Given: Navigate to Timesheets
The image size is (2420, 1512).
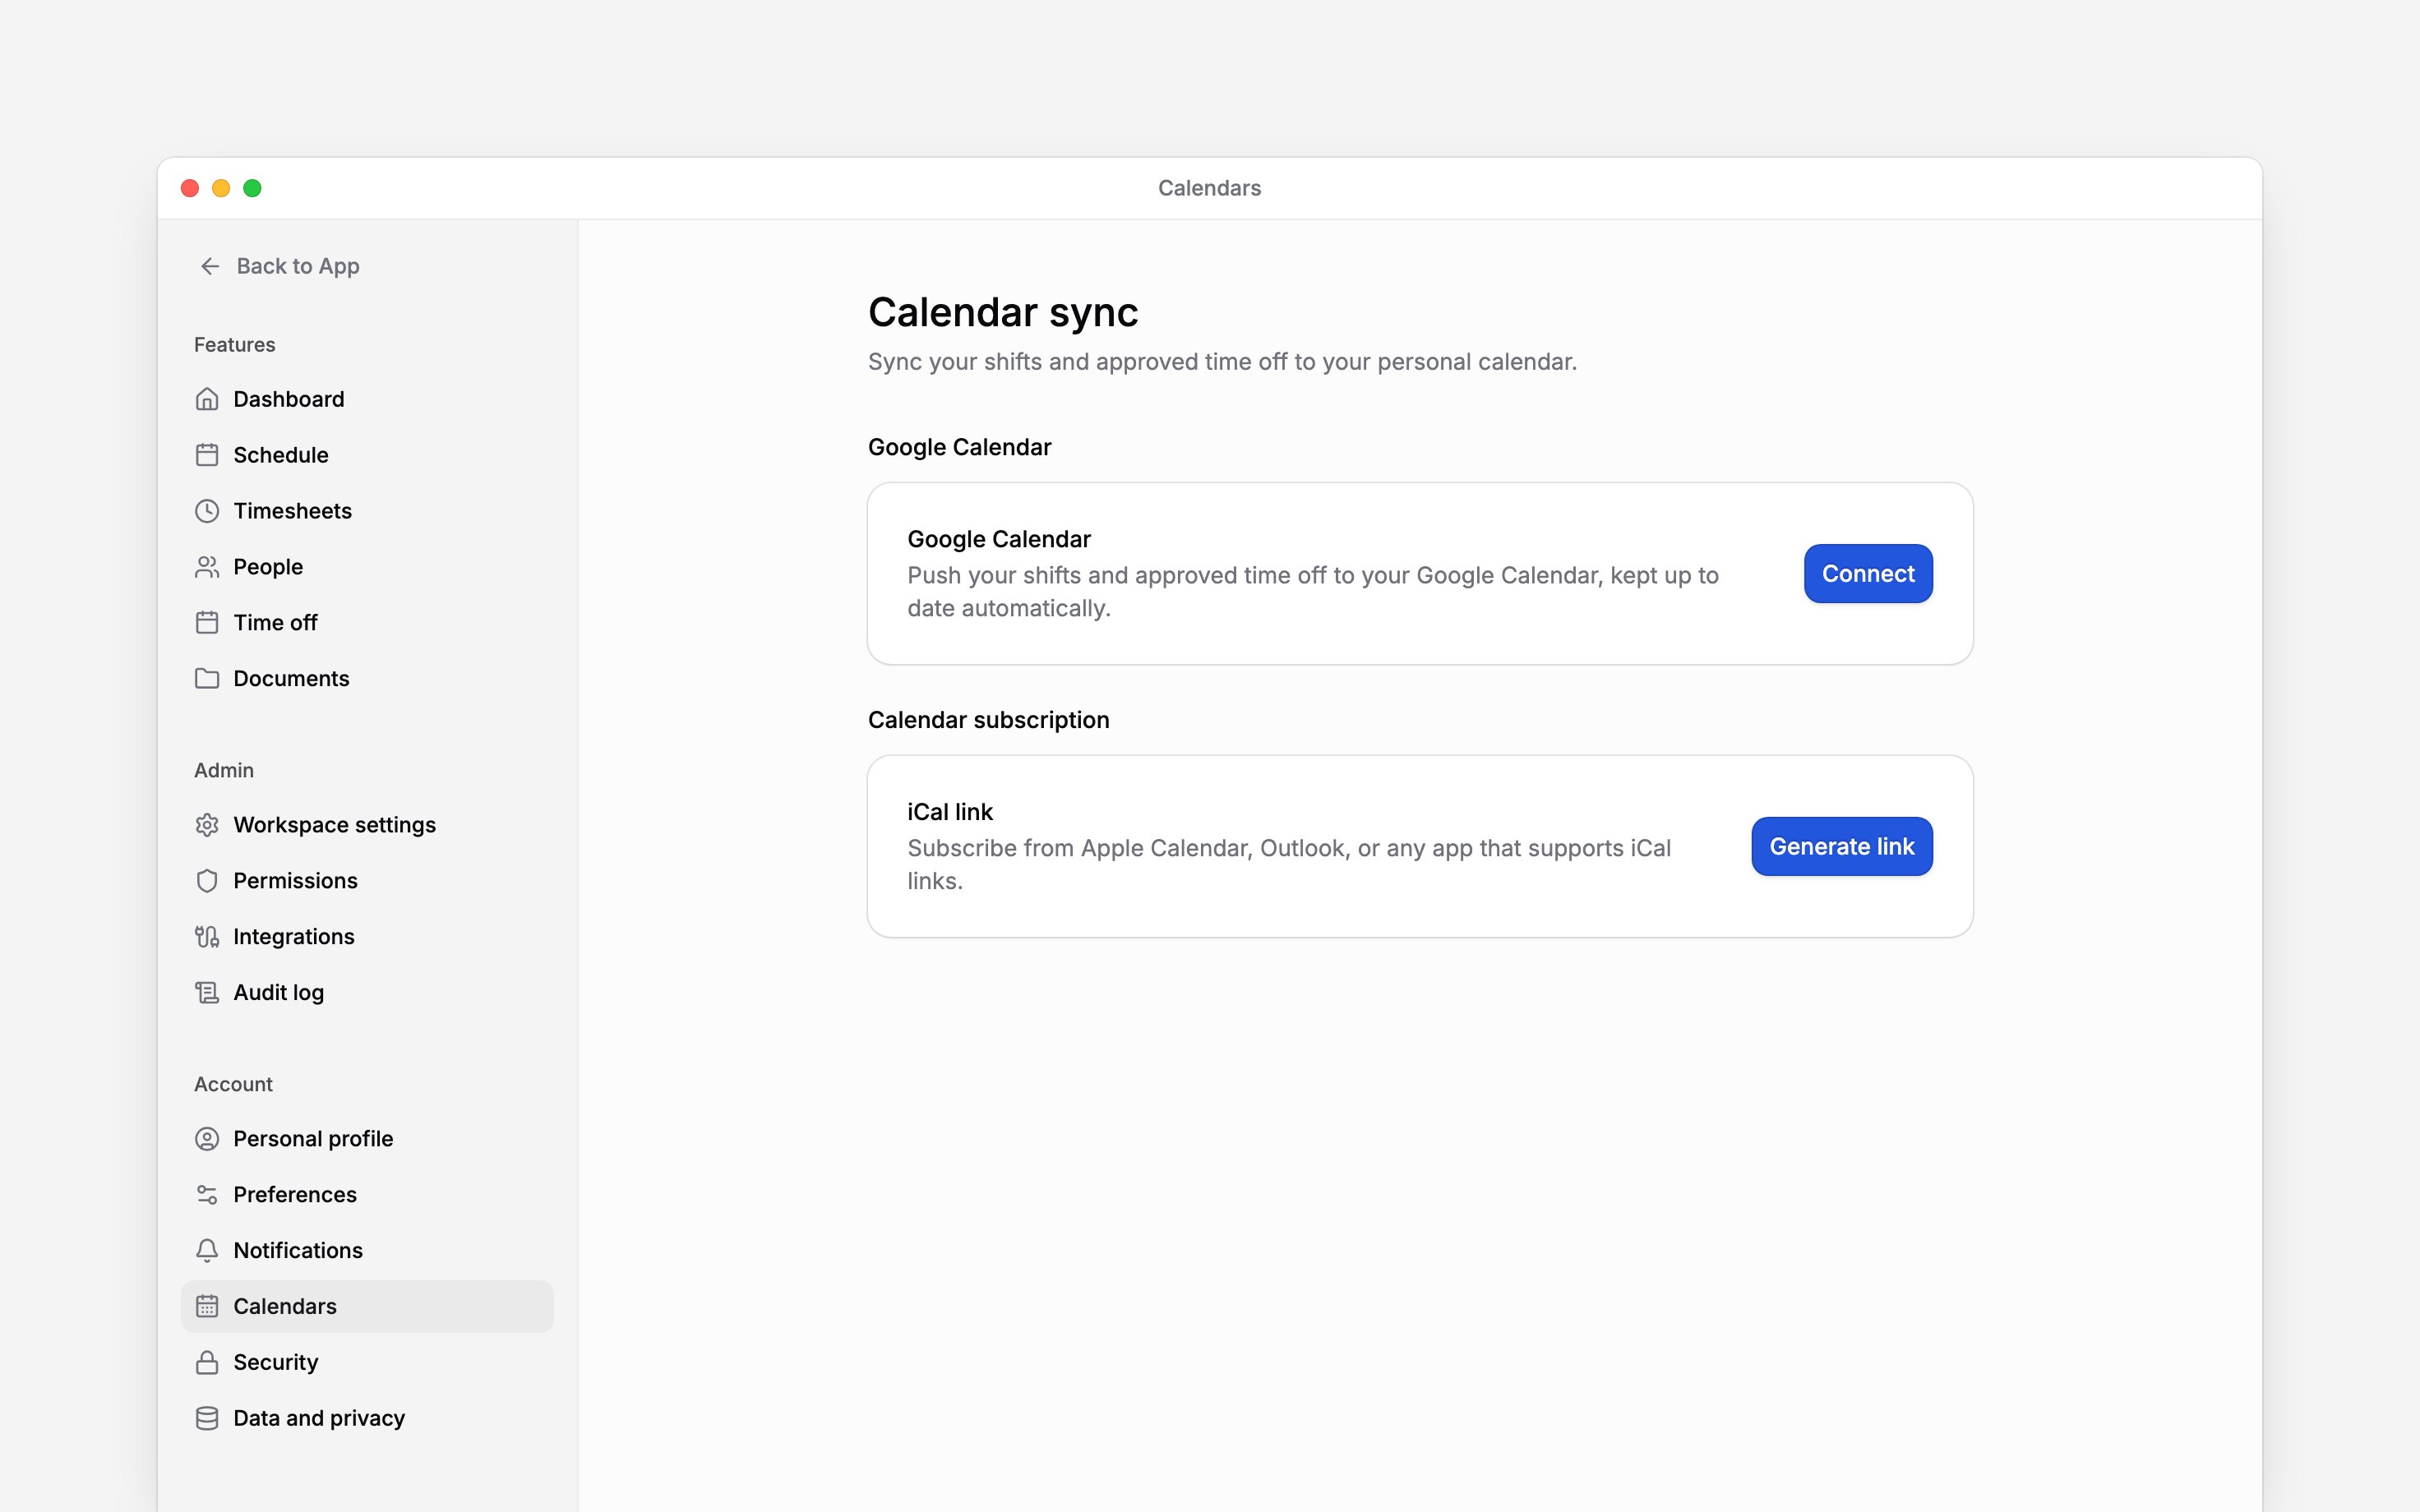Looking at the screenshot, I should click(367, 511).
